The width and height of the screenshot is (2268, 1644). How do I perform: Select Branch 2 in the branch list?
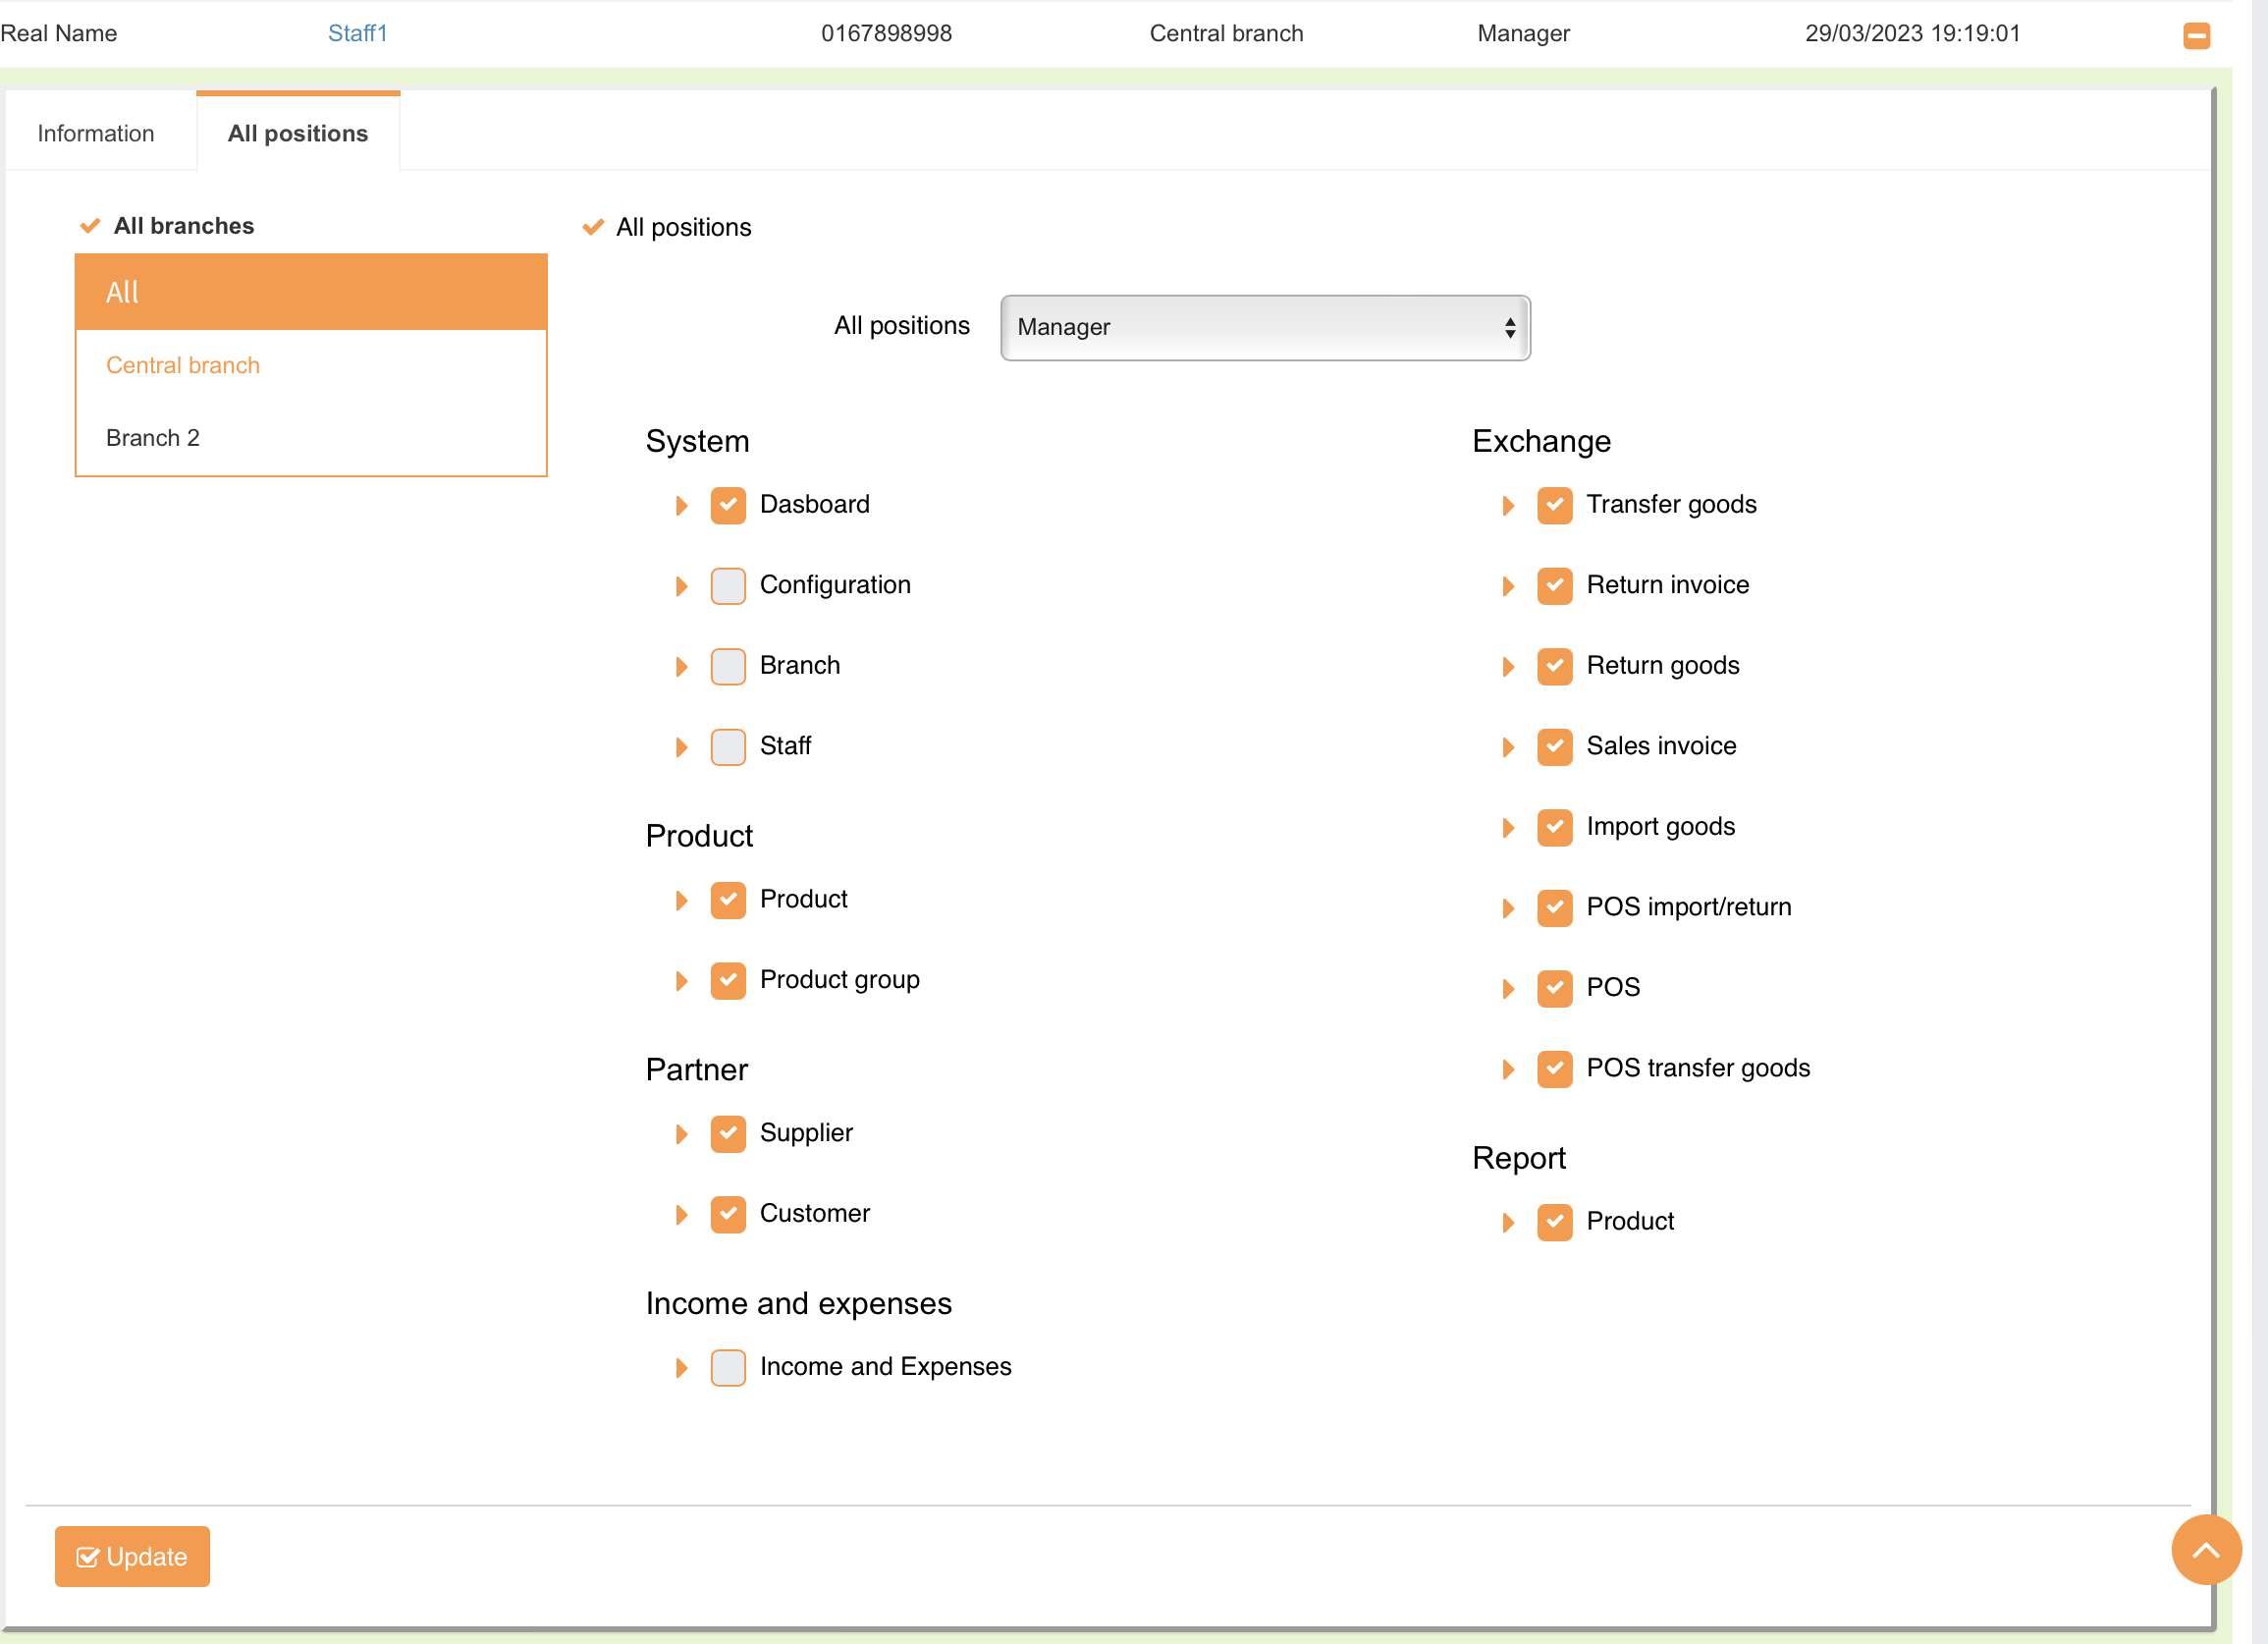tap(153, 438)
